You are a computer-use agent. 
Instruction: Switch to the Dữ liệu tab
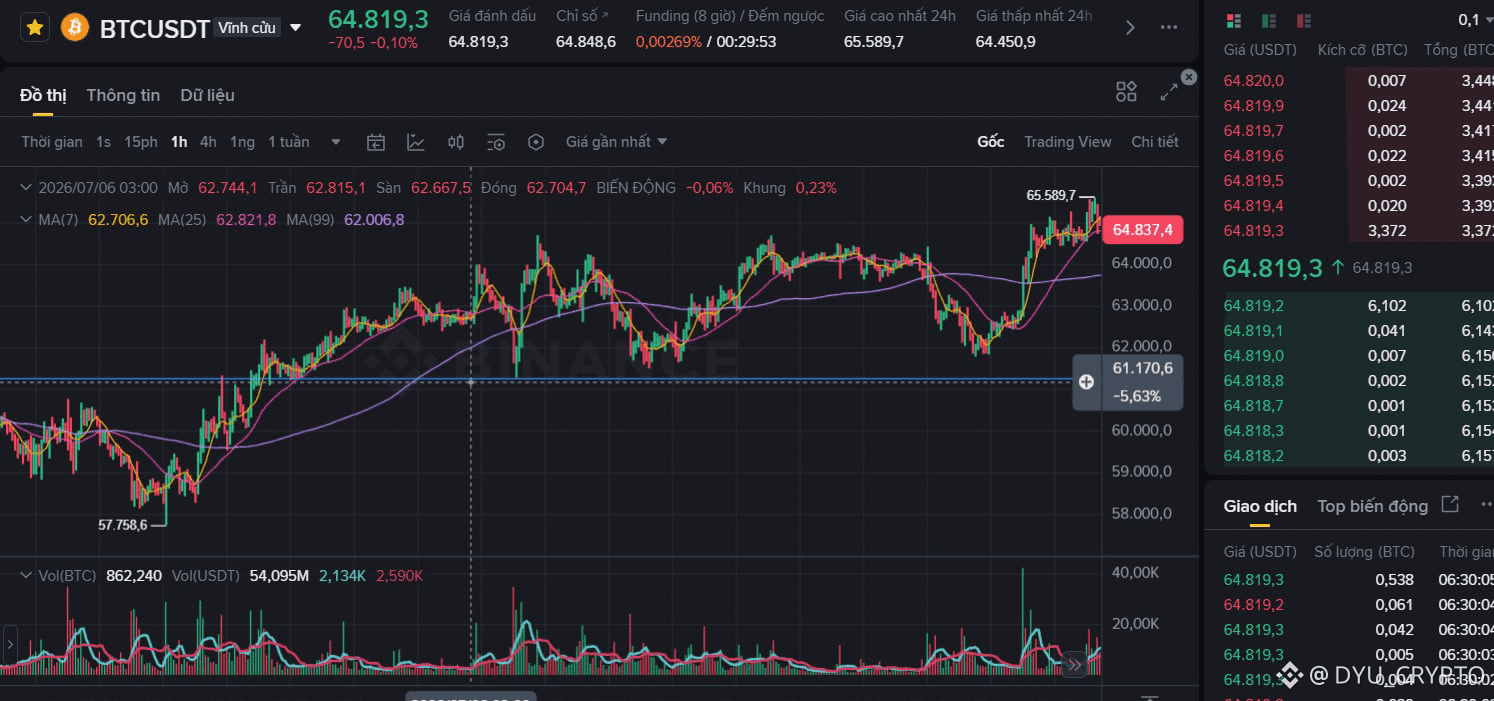(207, 95)
